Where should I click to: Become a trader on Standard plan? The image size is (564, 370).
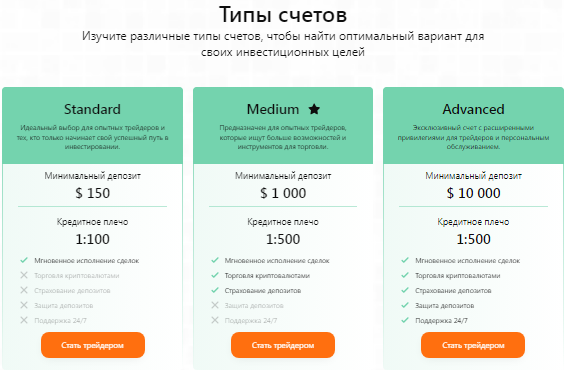pos(93,345)
